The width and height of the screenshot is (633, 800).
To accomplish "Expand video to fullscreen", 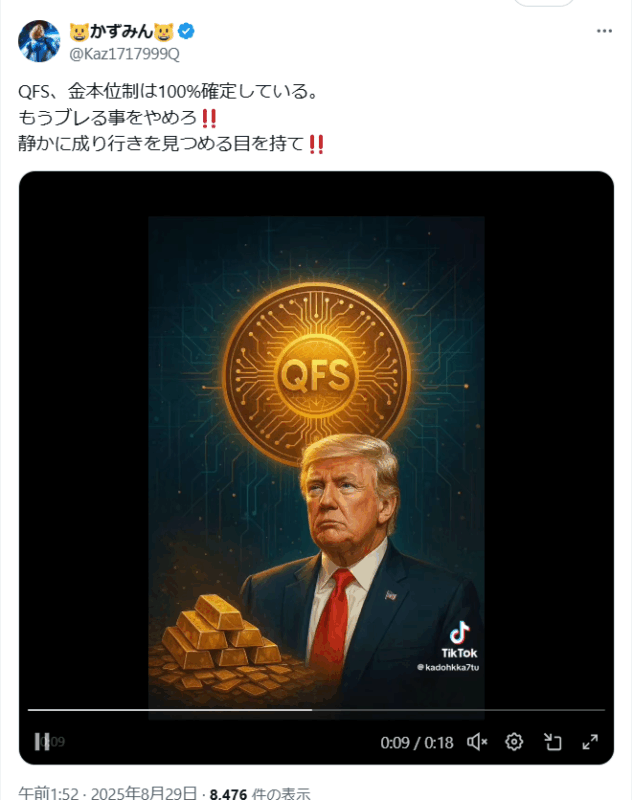I will click(590, 742).
